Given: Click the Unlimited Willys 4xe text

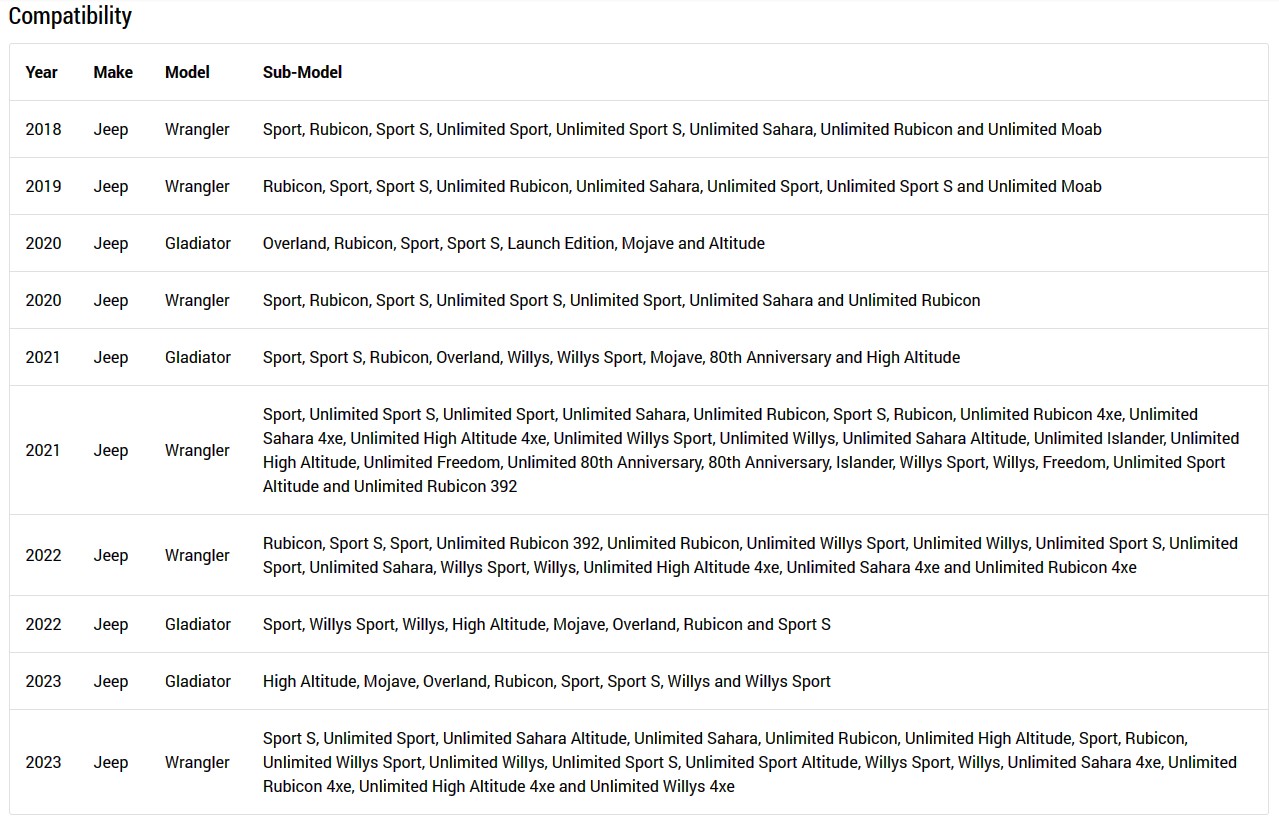Looking at the screenshot, I should point(662,786).
